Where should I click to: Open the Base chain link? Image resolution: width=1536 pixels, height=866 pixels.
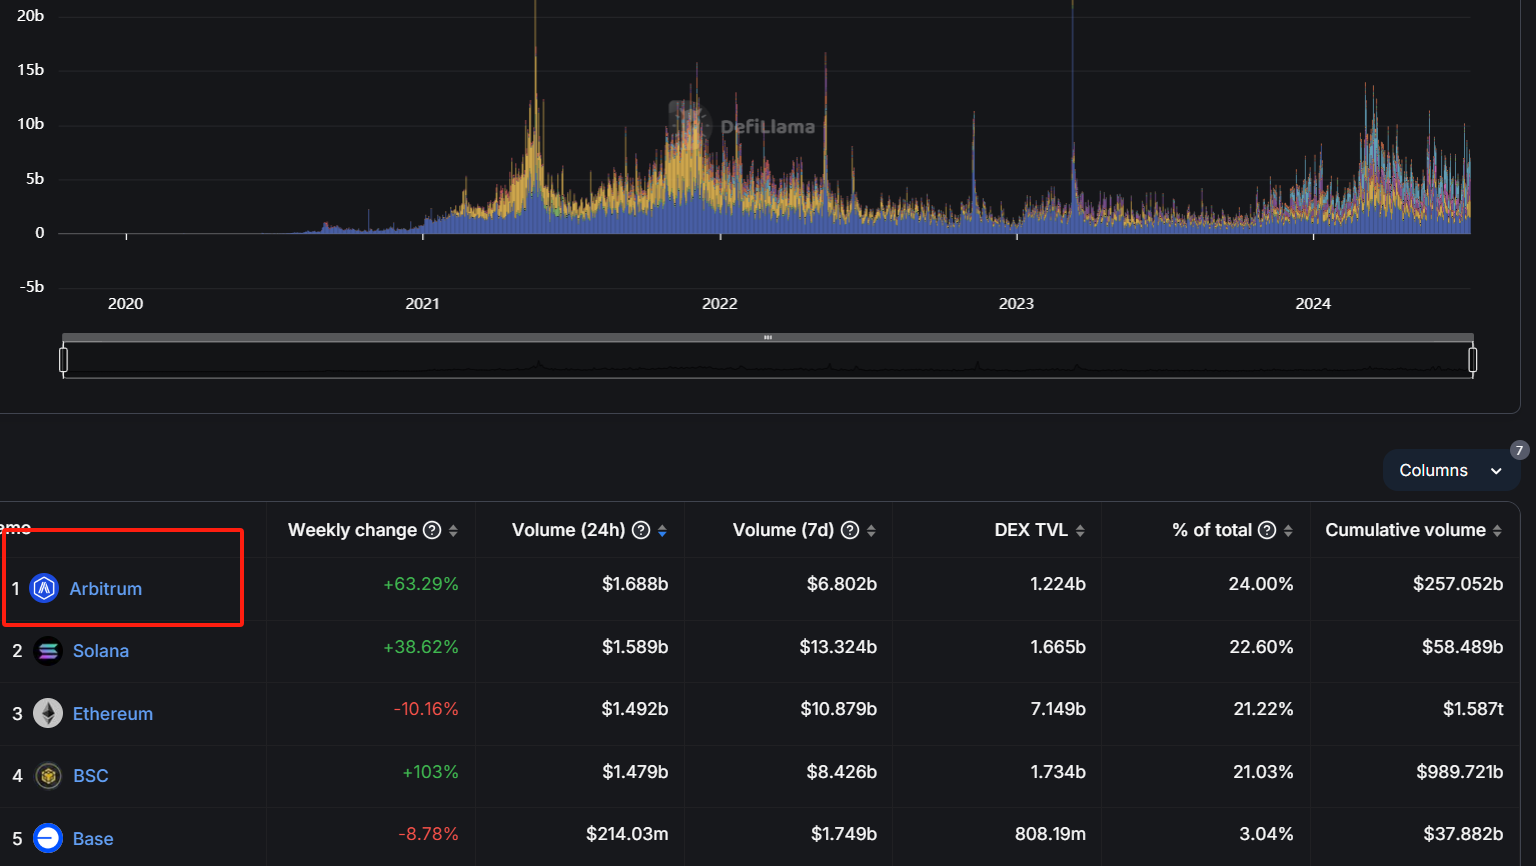pyautogui.click(x=93, y=839)
